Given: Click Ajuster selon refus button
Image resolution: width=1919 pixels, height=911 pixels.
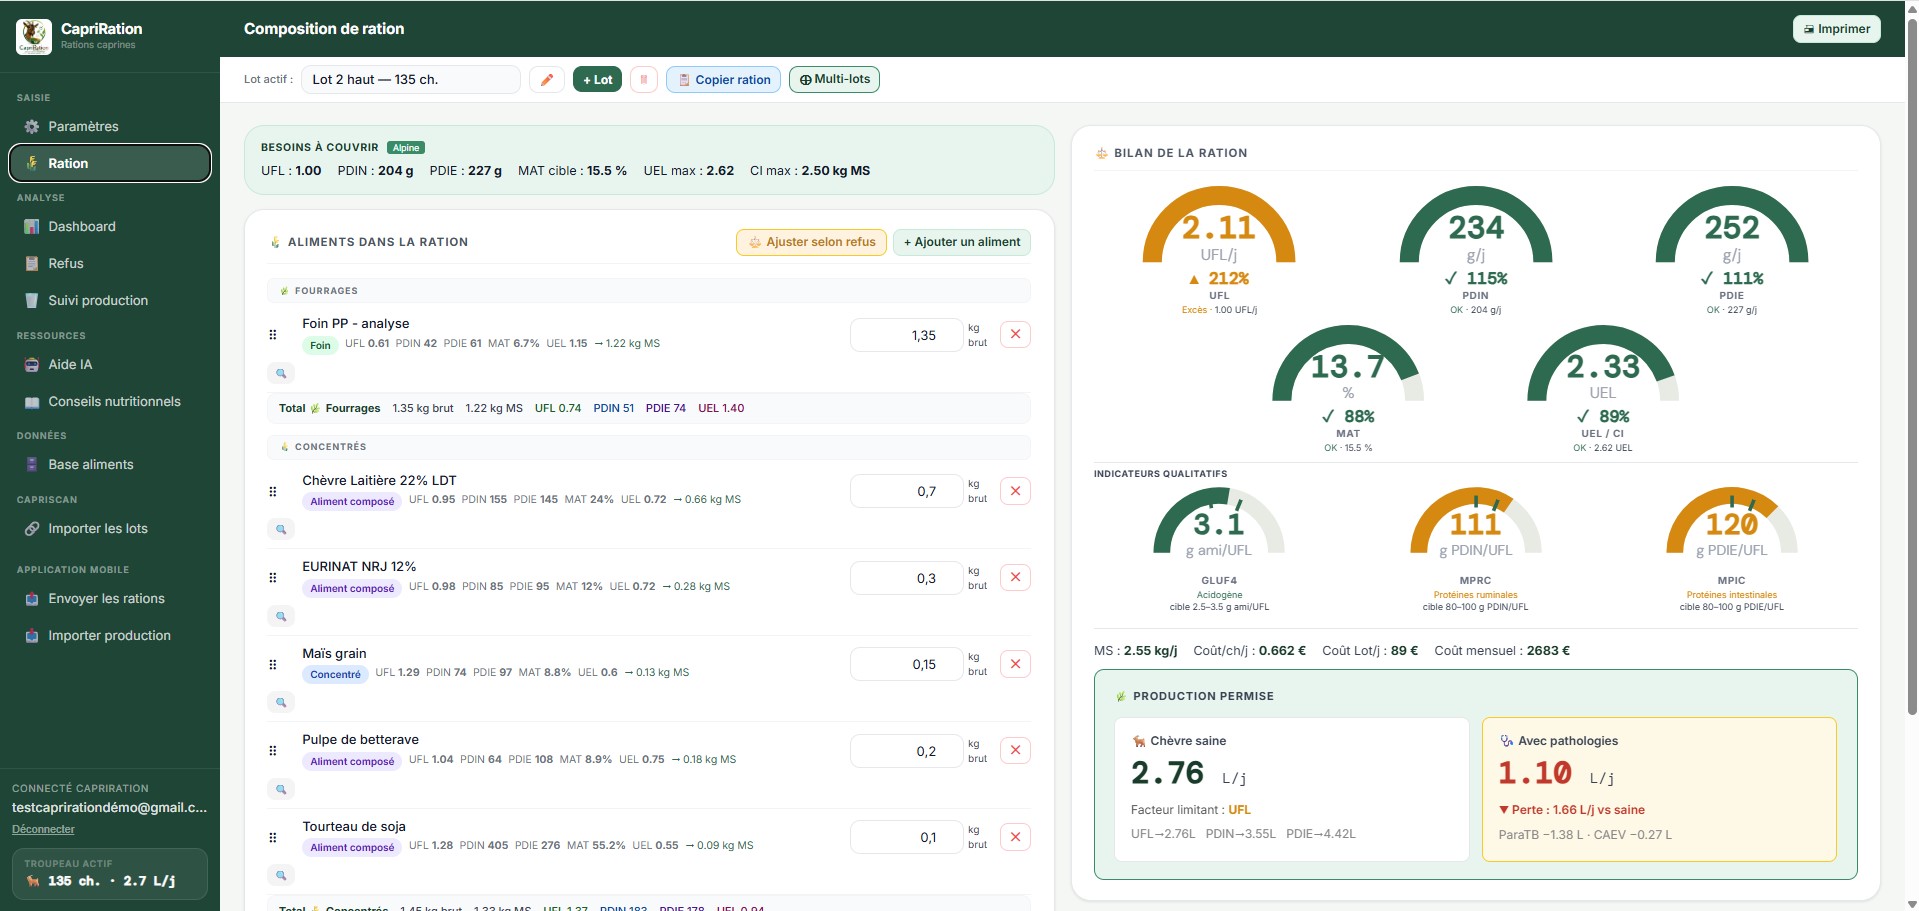Looking at the screenshot, I should click(x=811, y=242).
